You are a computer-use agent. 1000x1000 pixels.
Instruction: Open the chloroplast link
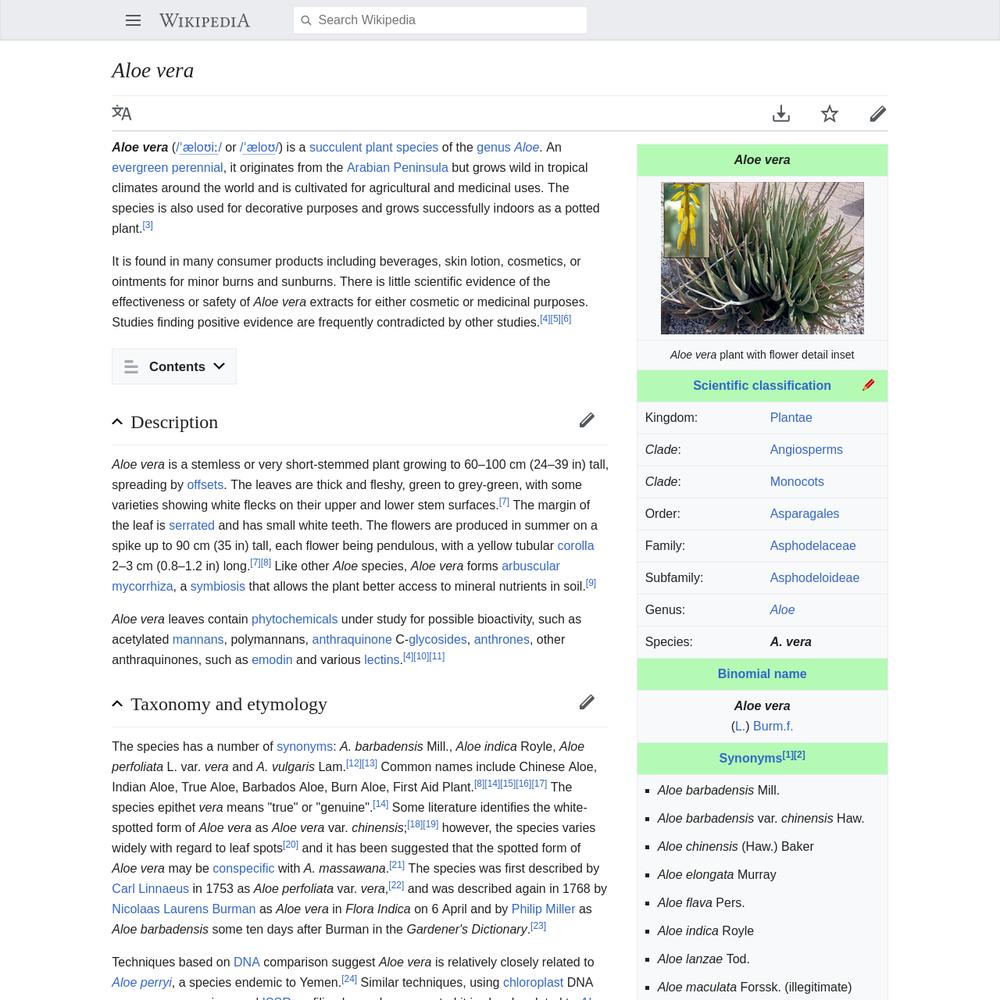(x=533, y=983)
